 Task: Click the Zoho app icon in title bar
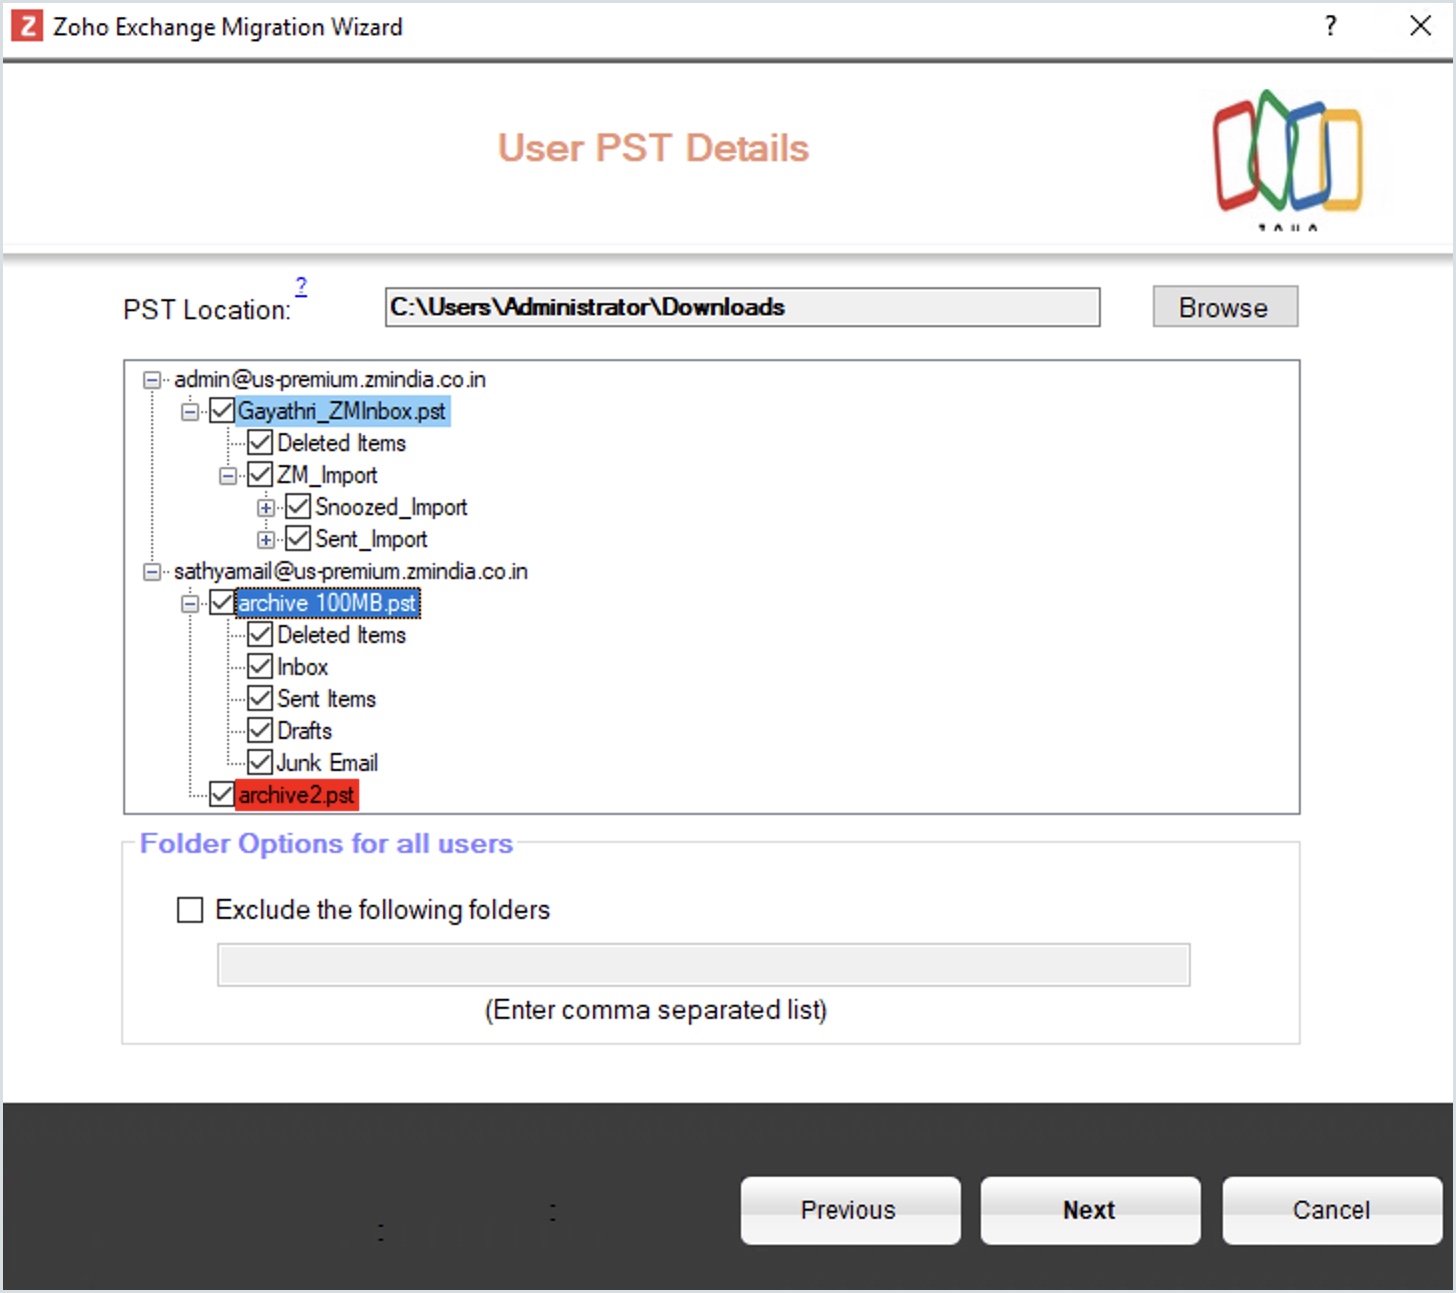tap(27, 26)
